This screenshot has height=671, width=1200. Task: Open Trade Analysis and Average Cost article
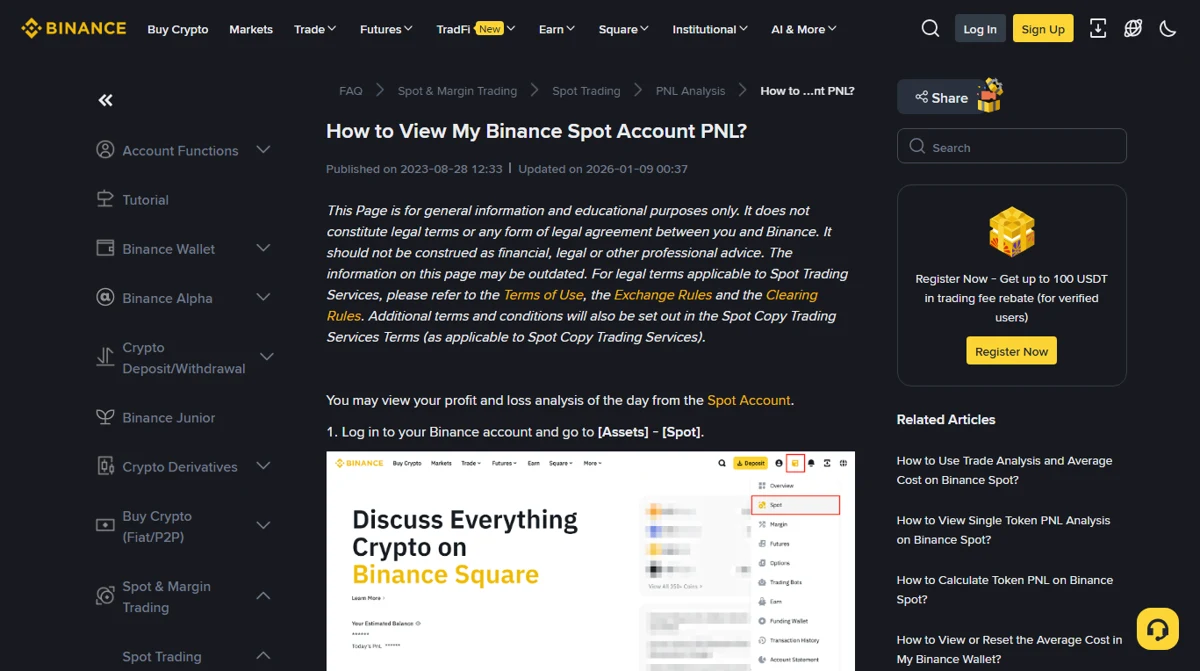(1004, 470)
